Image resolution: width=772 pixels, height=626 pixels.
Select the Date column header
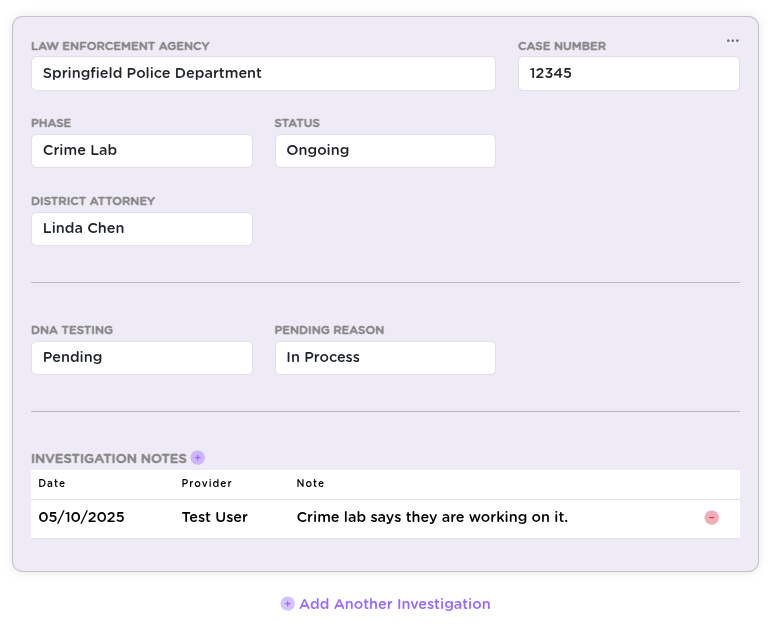pyautogui.click(x=52, y=483)
